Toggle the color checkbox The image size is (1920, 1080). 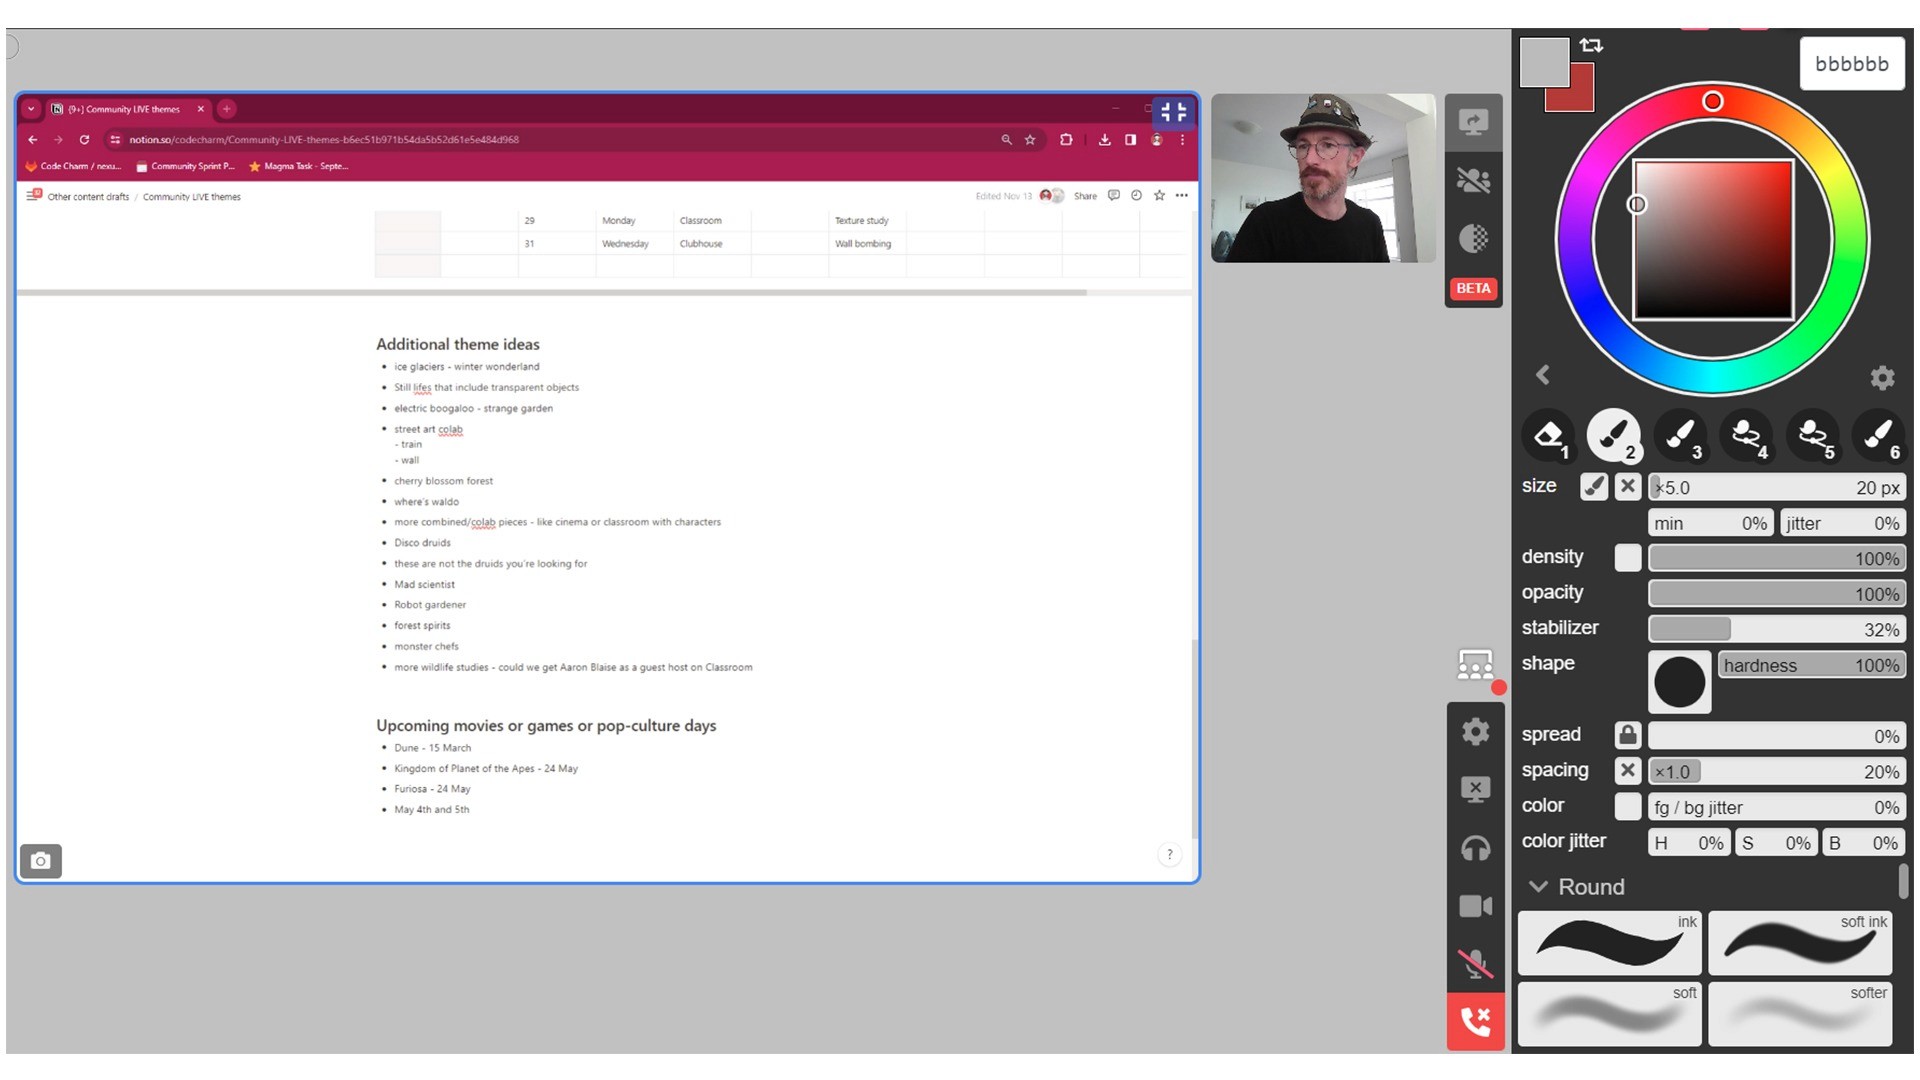point(1627,806)
